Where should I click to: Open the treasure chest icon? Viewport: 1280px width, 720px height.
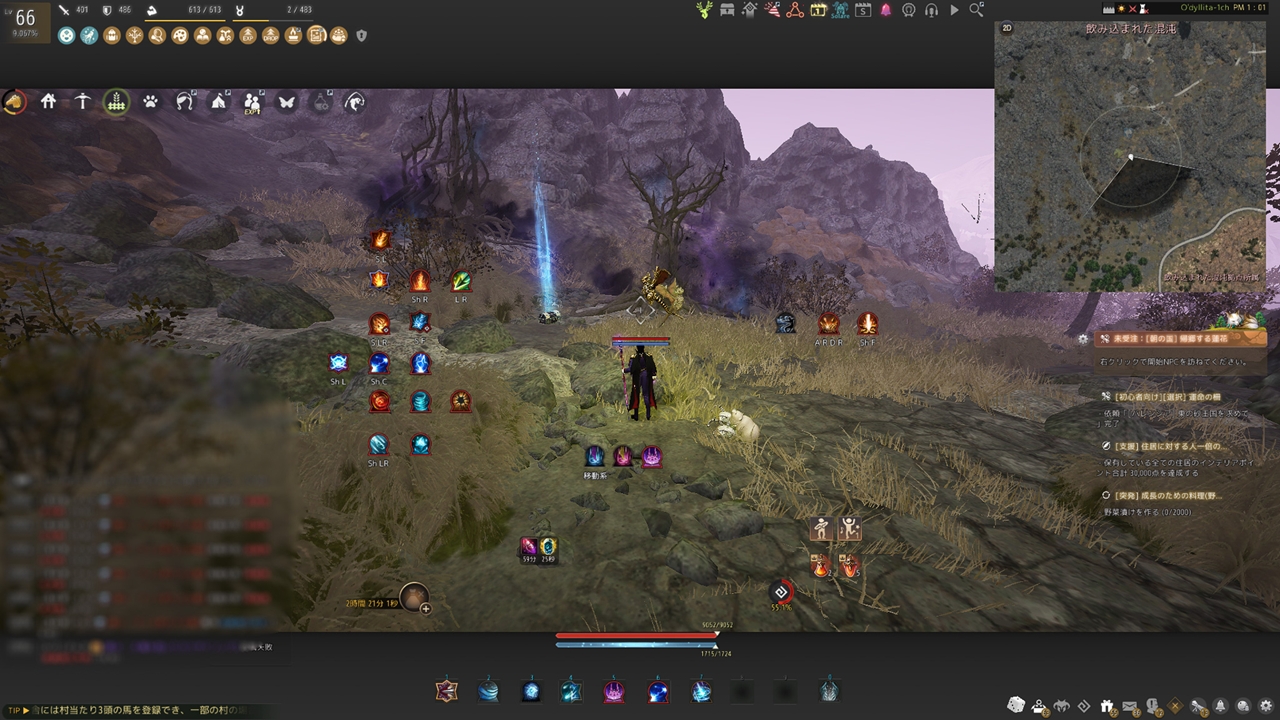click(726, 10)
